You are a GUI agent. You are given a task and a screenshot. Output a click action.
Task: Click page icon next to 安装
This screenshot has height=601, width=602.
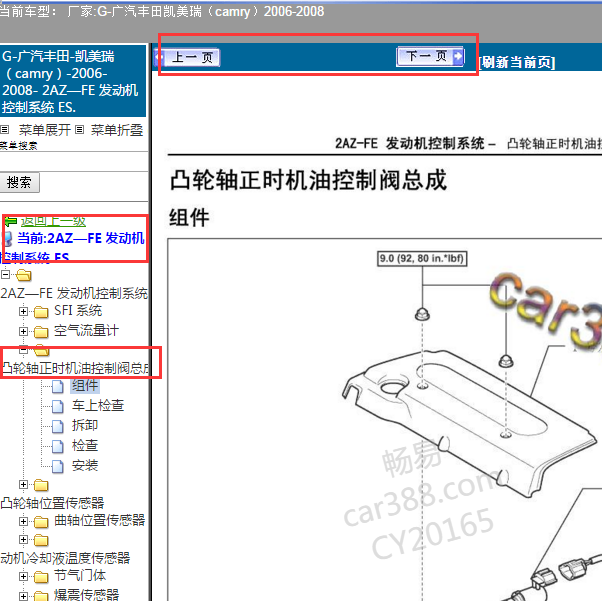coord(58,467)
